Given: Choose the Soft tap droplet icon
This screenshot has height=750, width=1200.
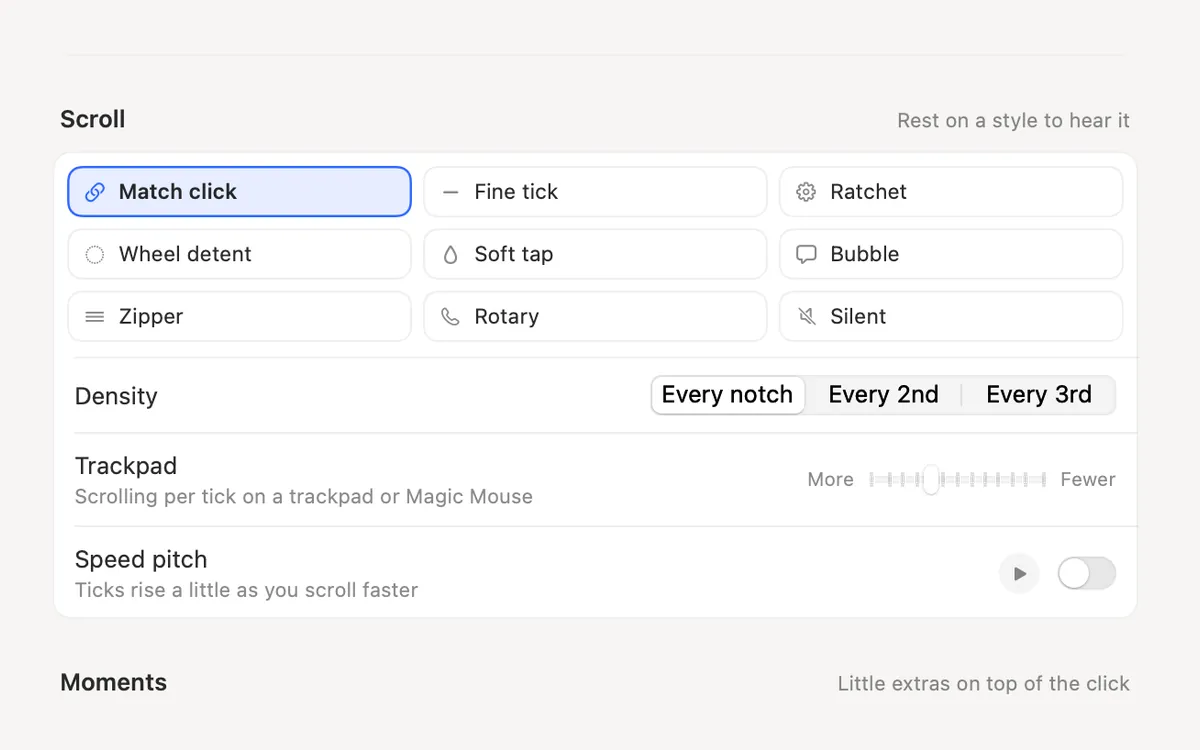Looking at the screenshot, I should 451,255.
